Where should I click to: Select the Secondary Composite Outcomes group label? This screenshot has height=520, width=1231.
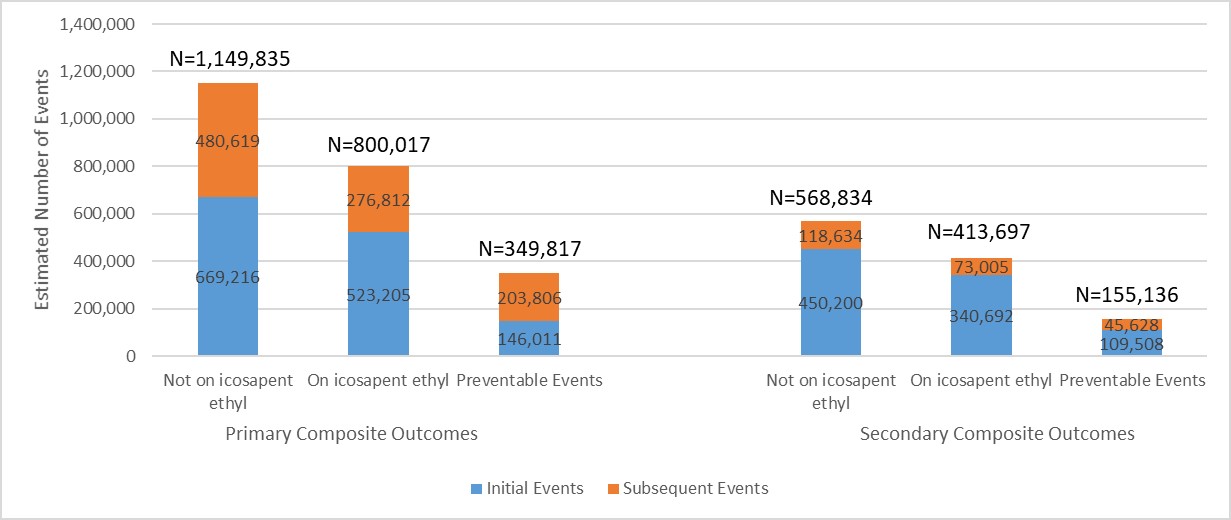997,434
